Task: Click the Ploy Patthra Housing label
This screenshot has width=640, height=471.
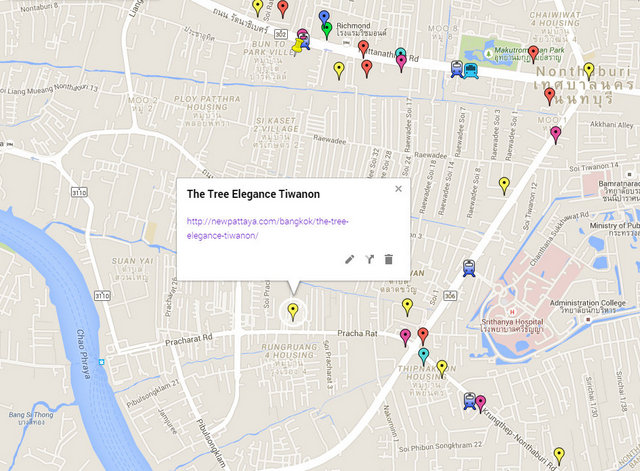Action: click(207, 110)
